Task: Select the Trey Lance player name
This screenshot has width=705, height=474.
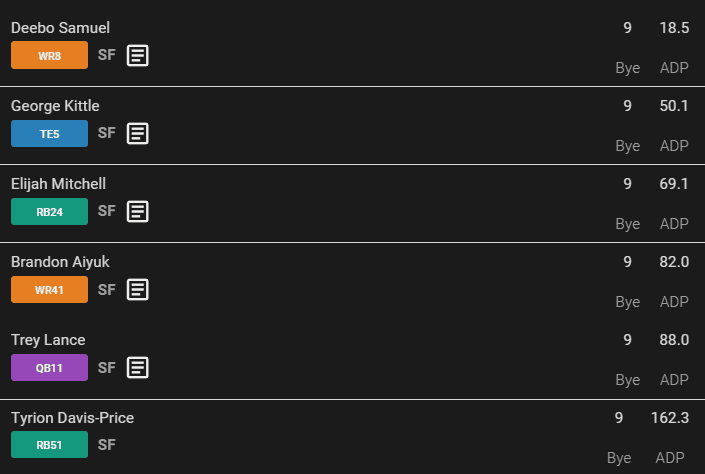Action: coord(48,340)
